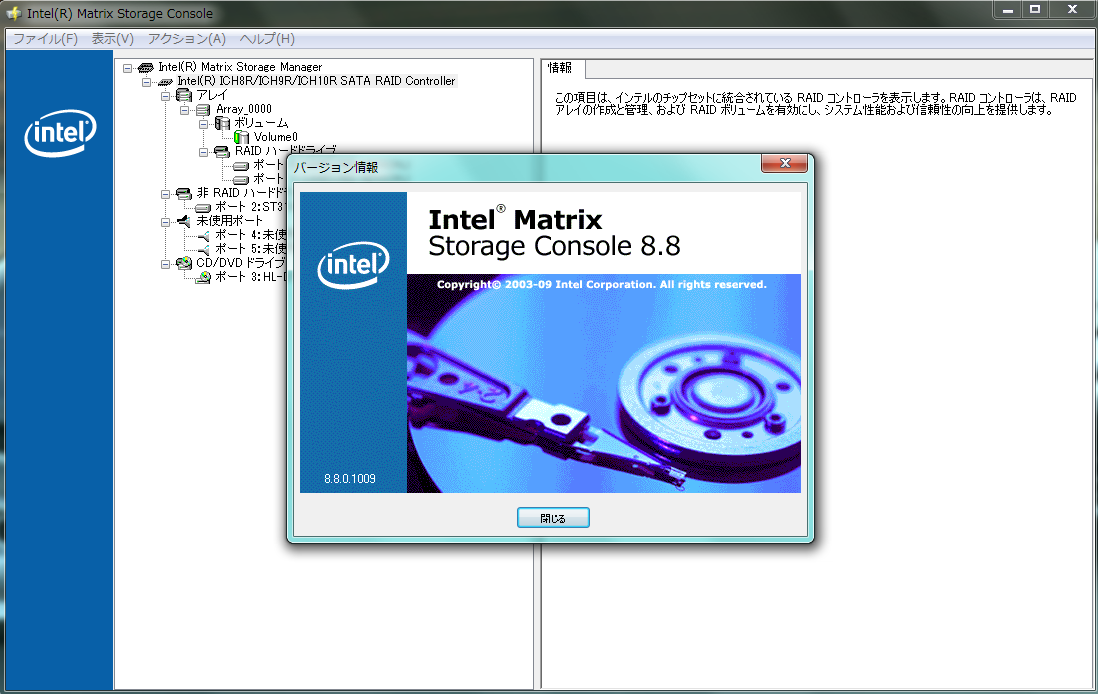Click the green Volume0 volume icon

242,137
